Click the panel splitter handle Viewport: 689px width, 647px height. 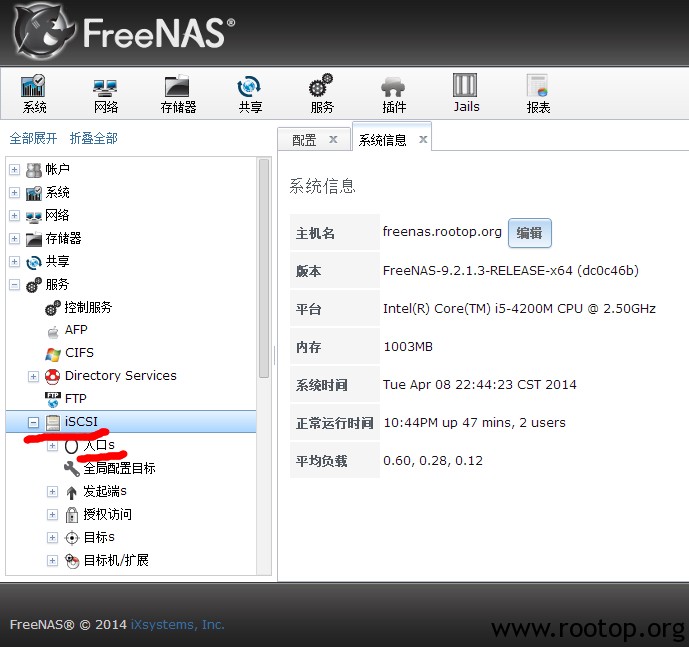[x=275, y=355]
